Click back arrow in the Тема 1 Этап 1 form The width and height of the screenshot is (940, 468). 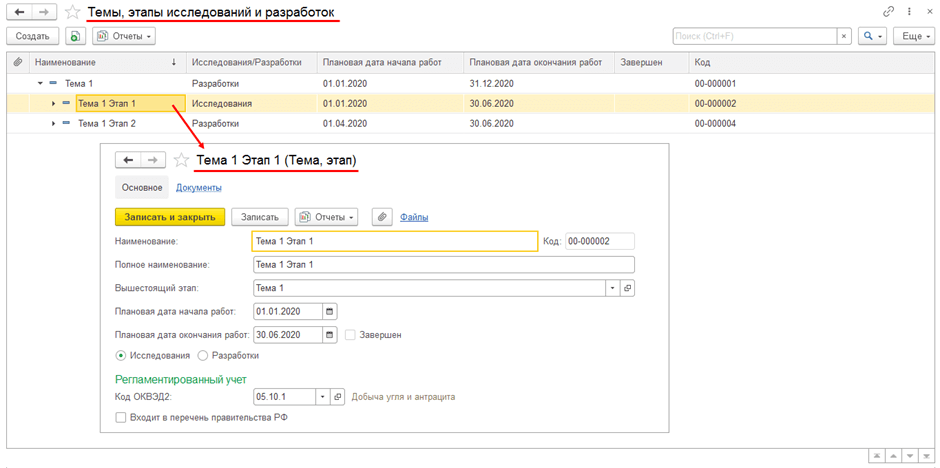click(128, 160)
